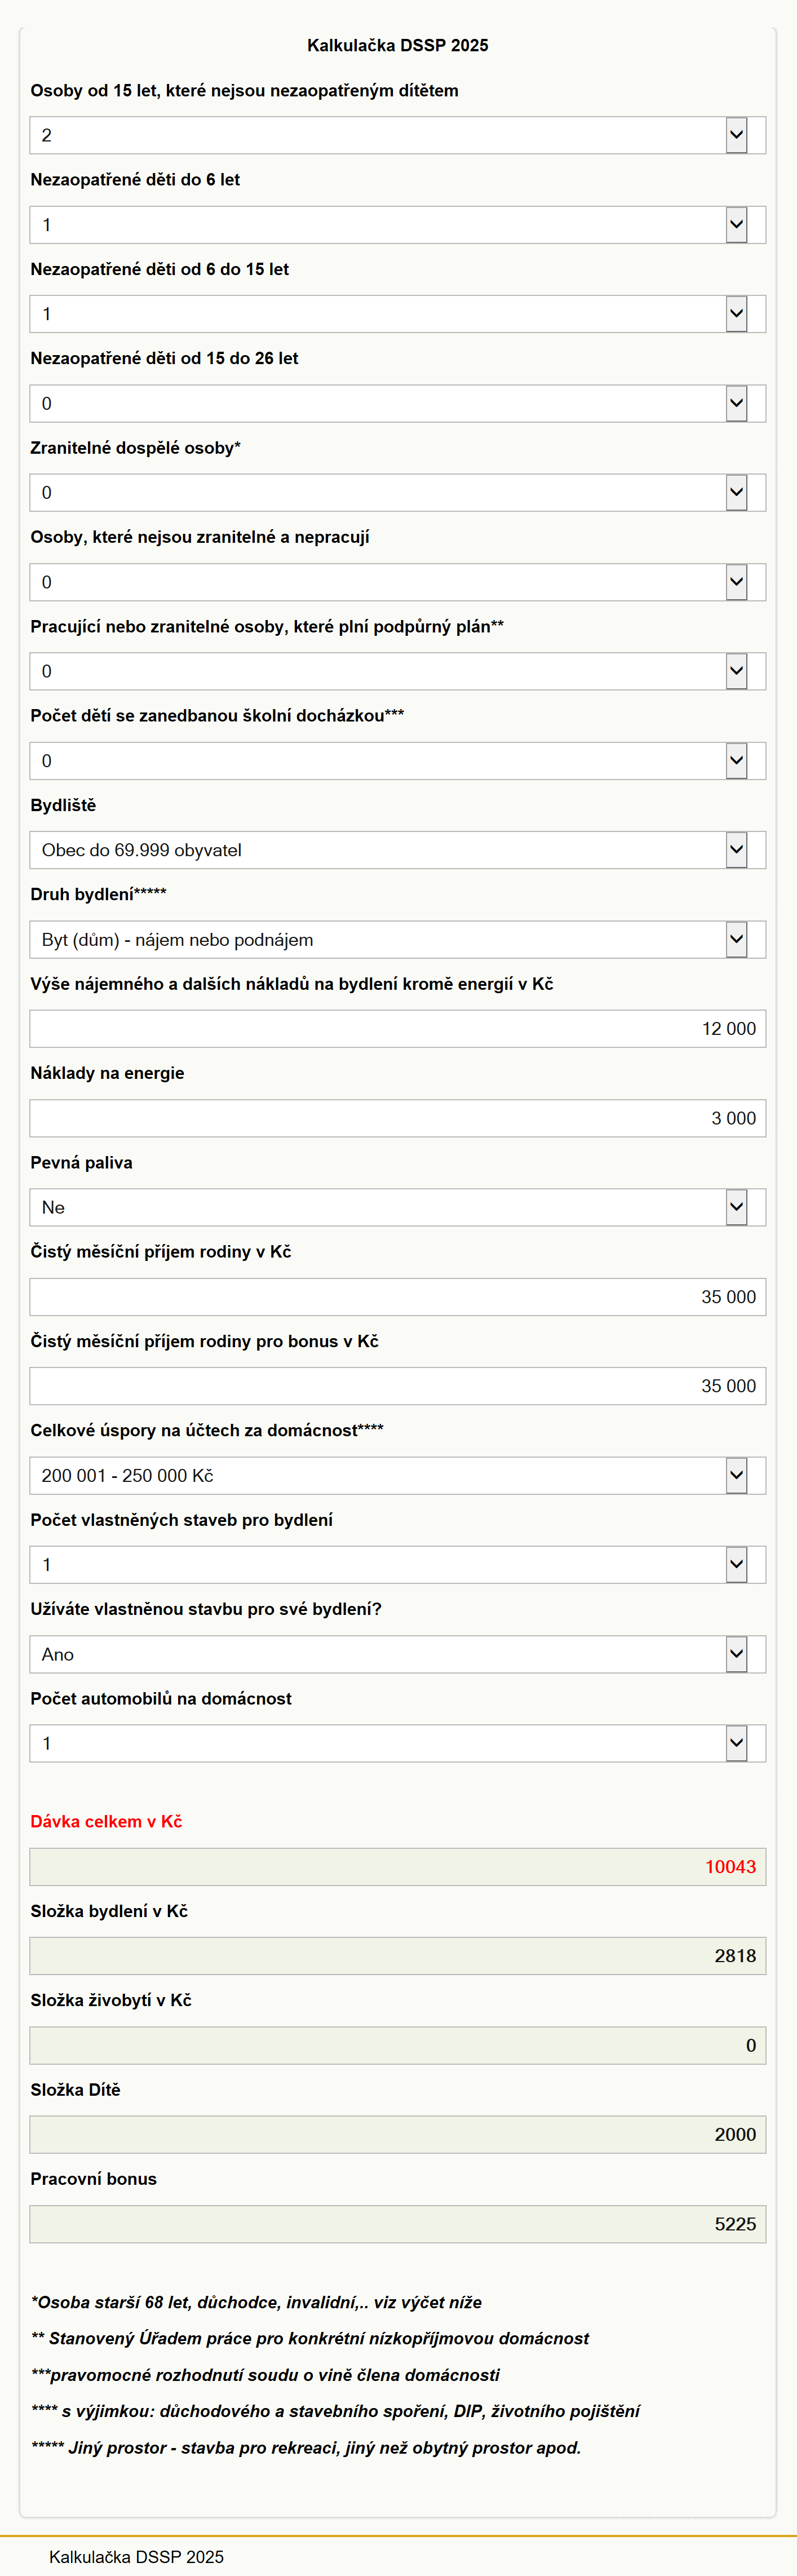
Task: Select the Bydliště dropdown showing 'Obec do 69.999 obyvatel'
Action: pos(398,850)
